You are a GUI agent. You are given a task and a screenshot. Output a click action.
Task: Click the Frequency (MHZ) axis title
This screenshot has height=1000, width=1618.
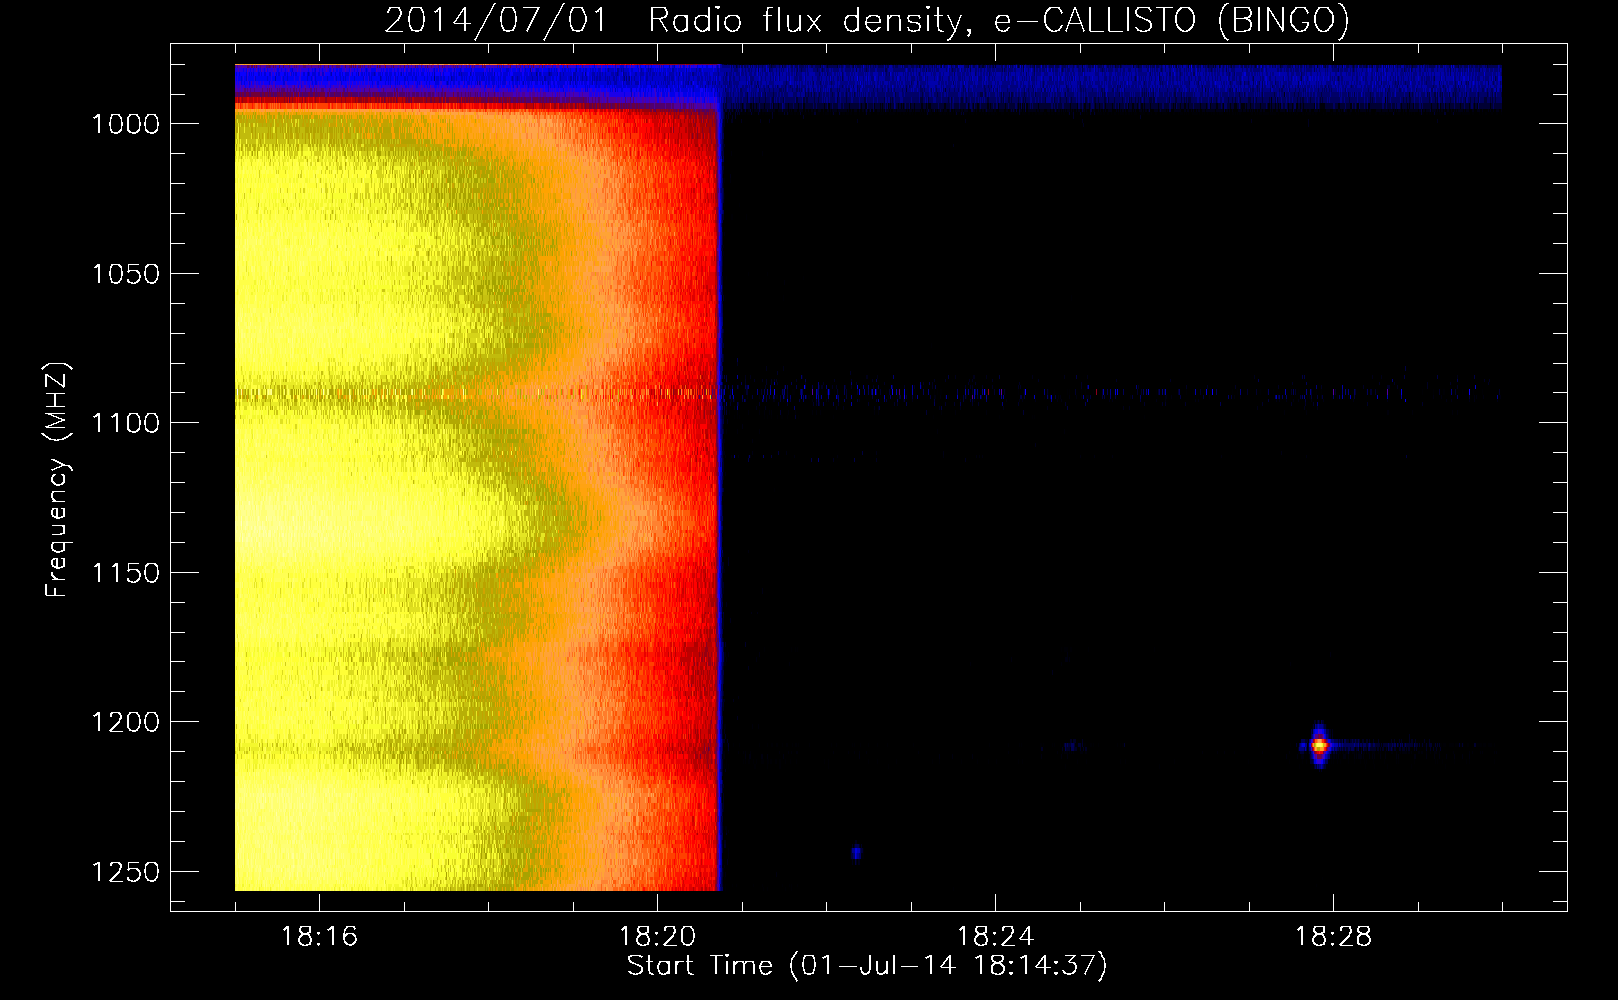coord(57,480)
